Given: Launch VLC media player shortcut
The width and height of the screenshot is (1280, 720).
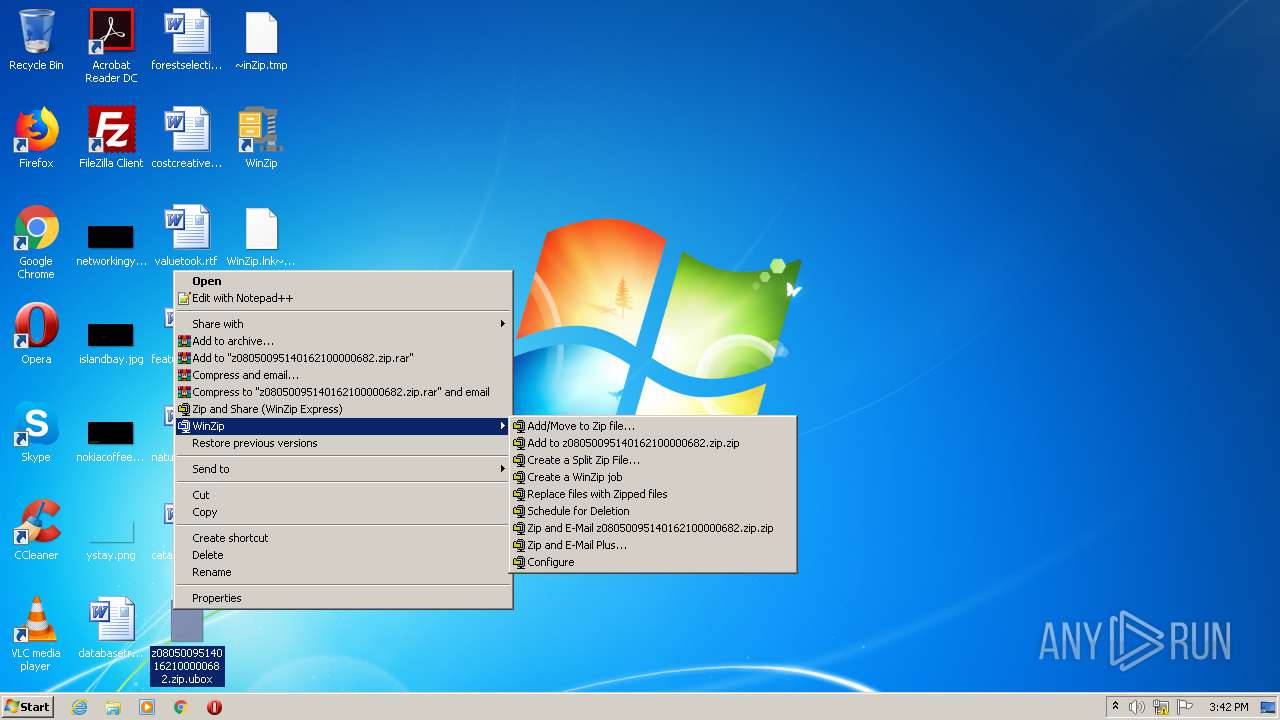Looking at the screenshot, I should tap(36, 635).
